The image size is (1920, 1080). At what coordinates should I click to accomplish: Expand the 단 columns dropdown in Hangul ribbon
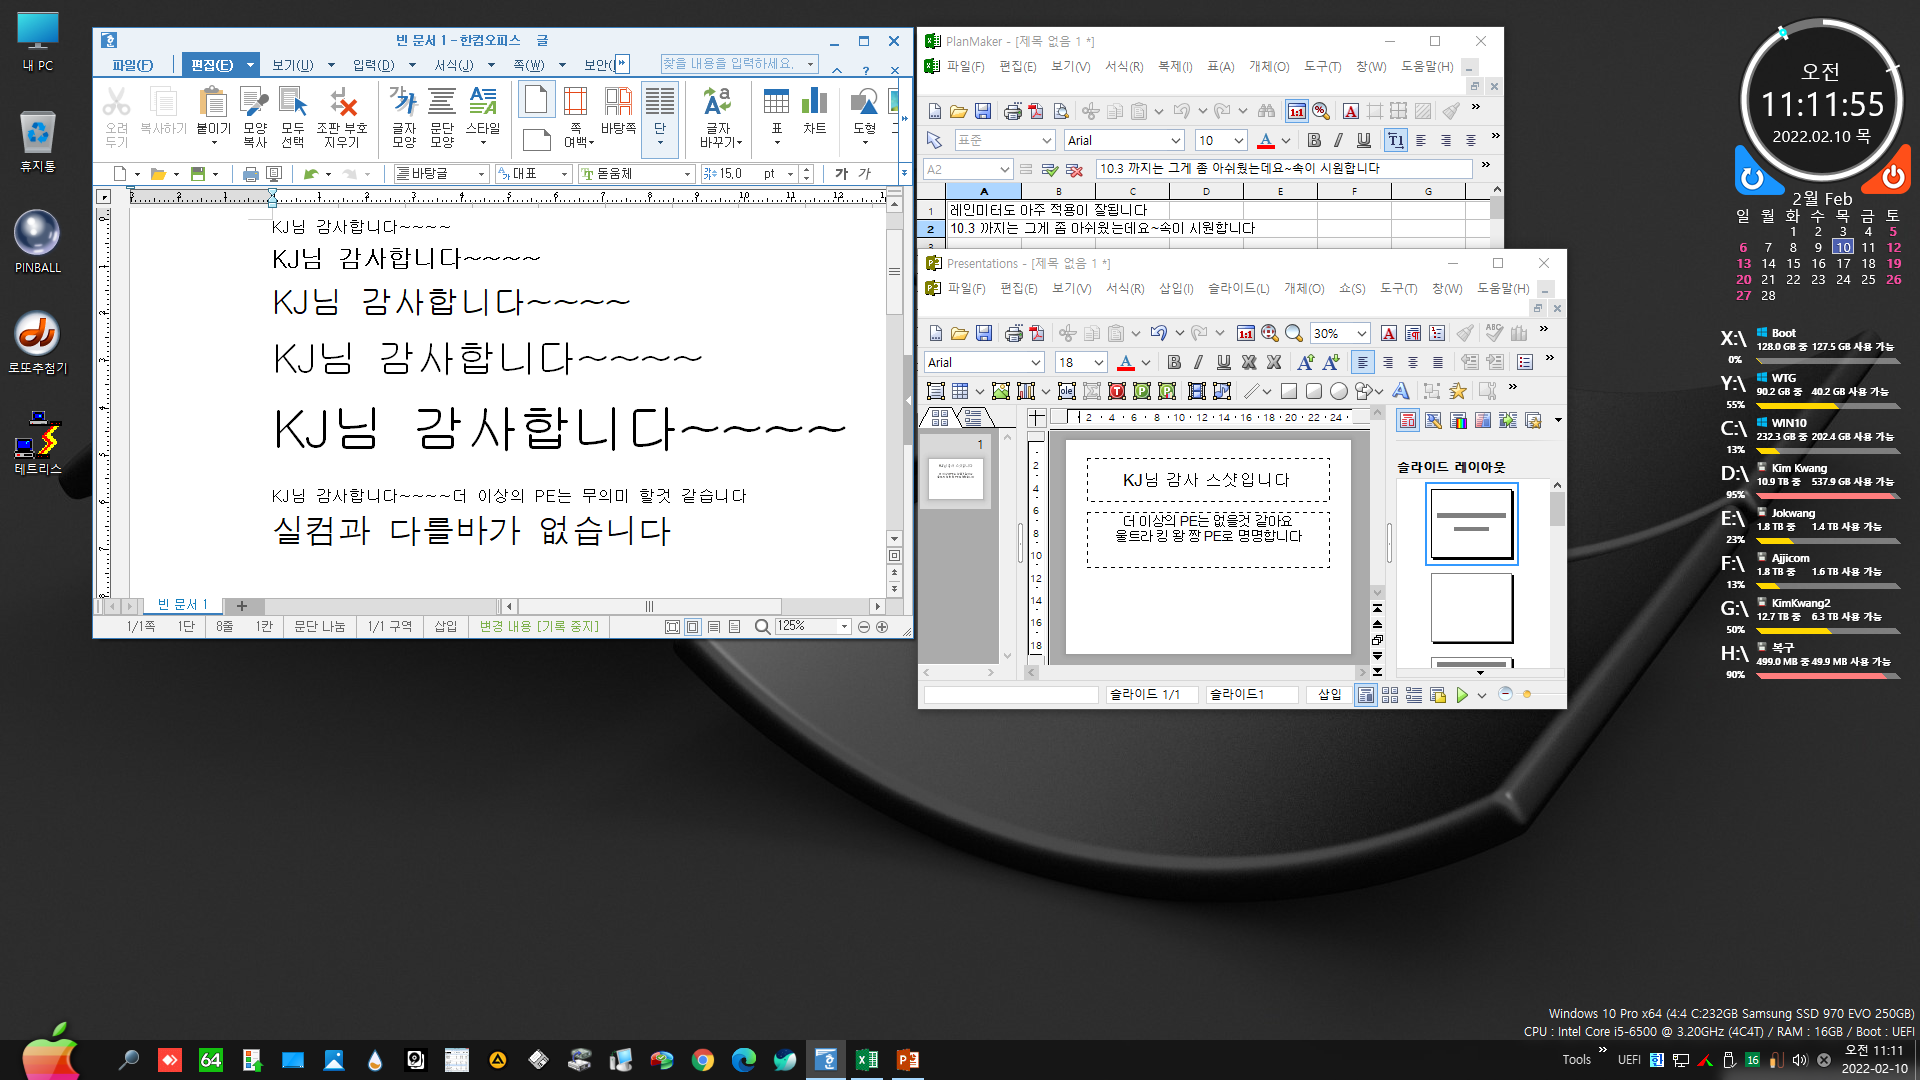point(660,142)
